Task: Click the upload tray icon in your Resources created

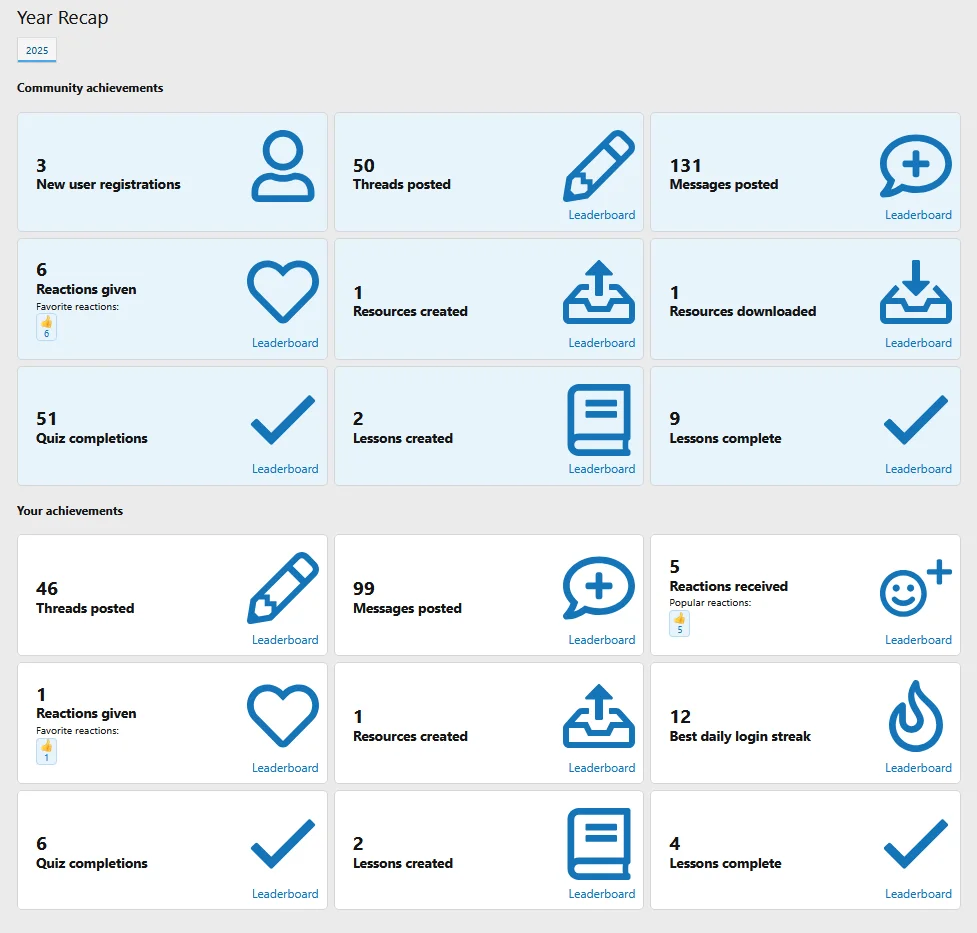Action: click(599, 716)
